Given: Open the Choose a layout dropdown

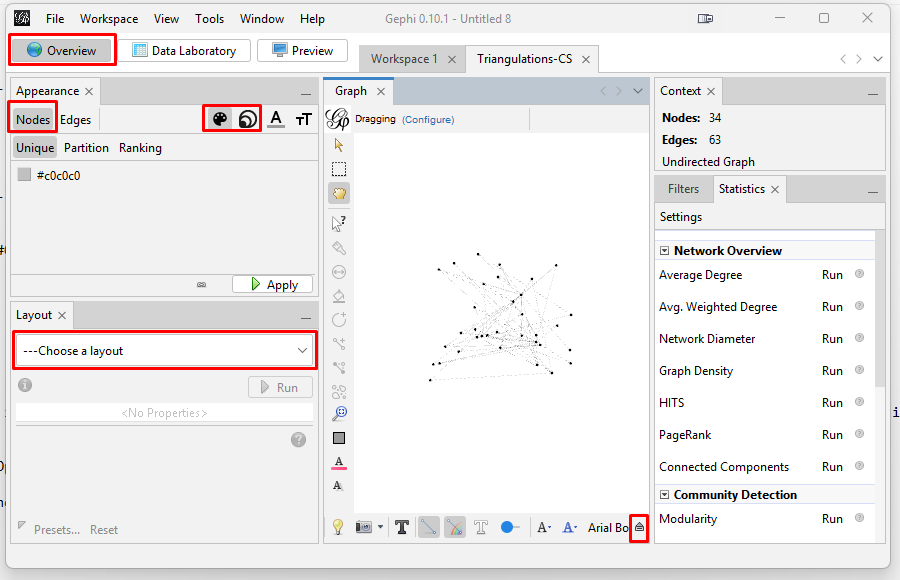Looking at the screenshot, I should (x=164, y=351).
